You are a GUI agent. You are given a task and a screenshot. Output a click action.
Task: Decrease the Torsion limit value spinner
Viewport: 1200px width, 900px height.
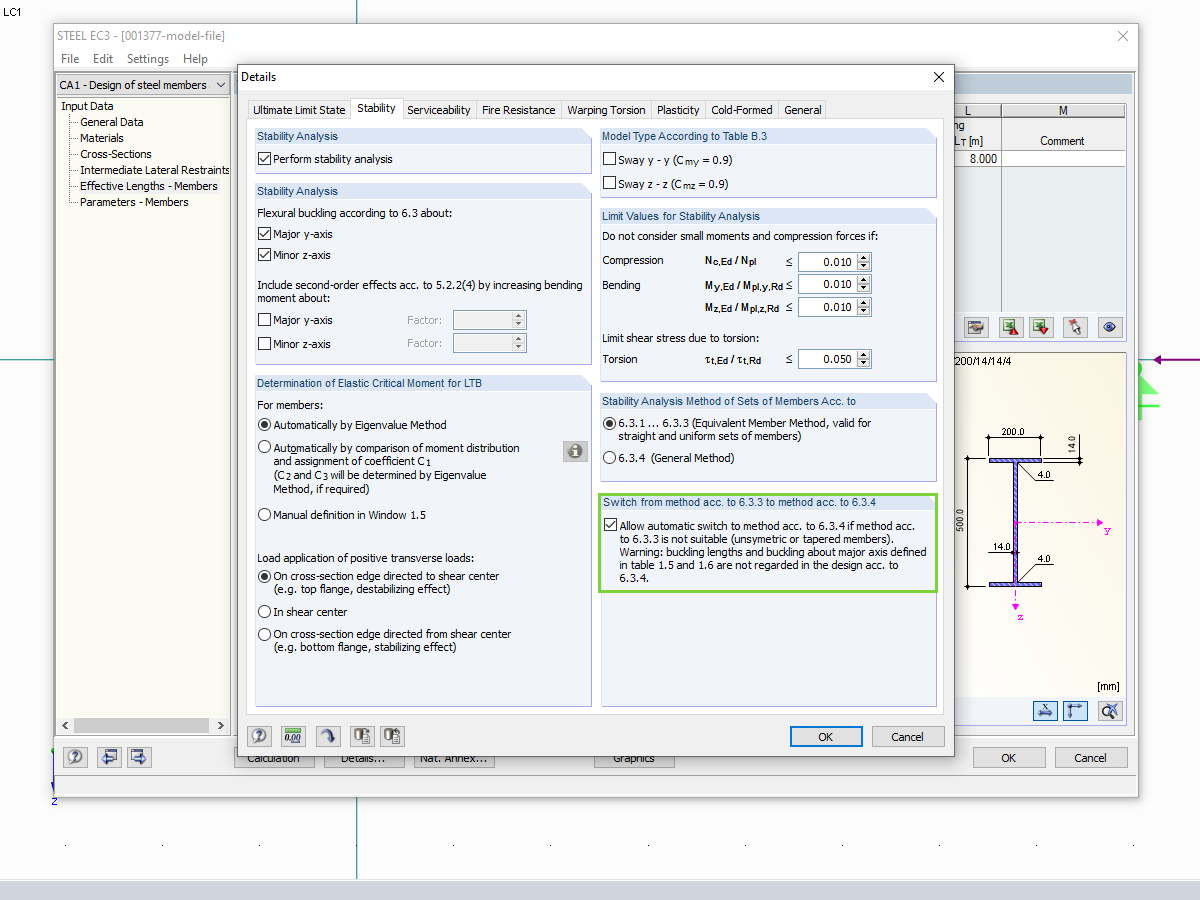[864, 364]
